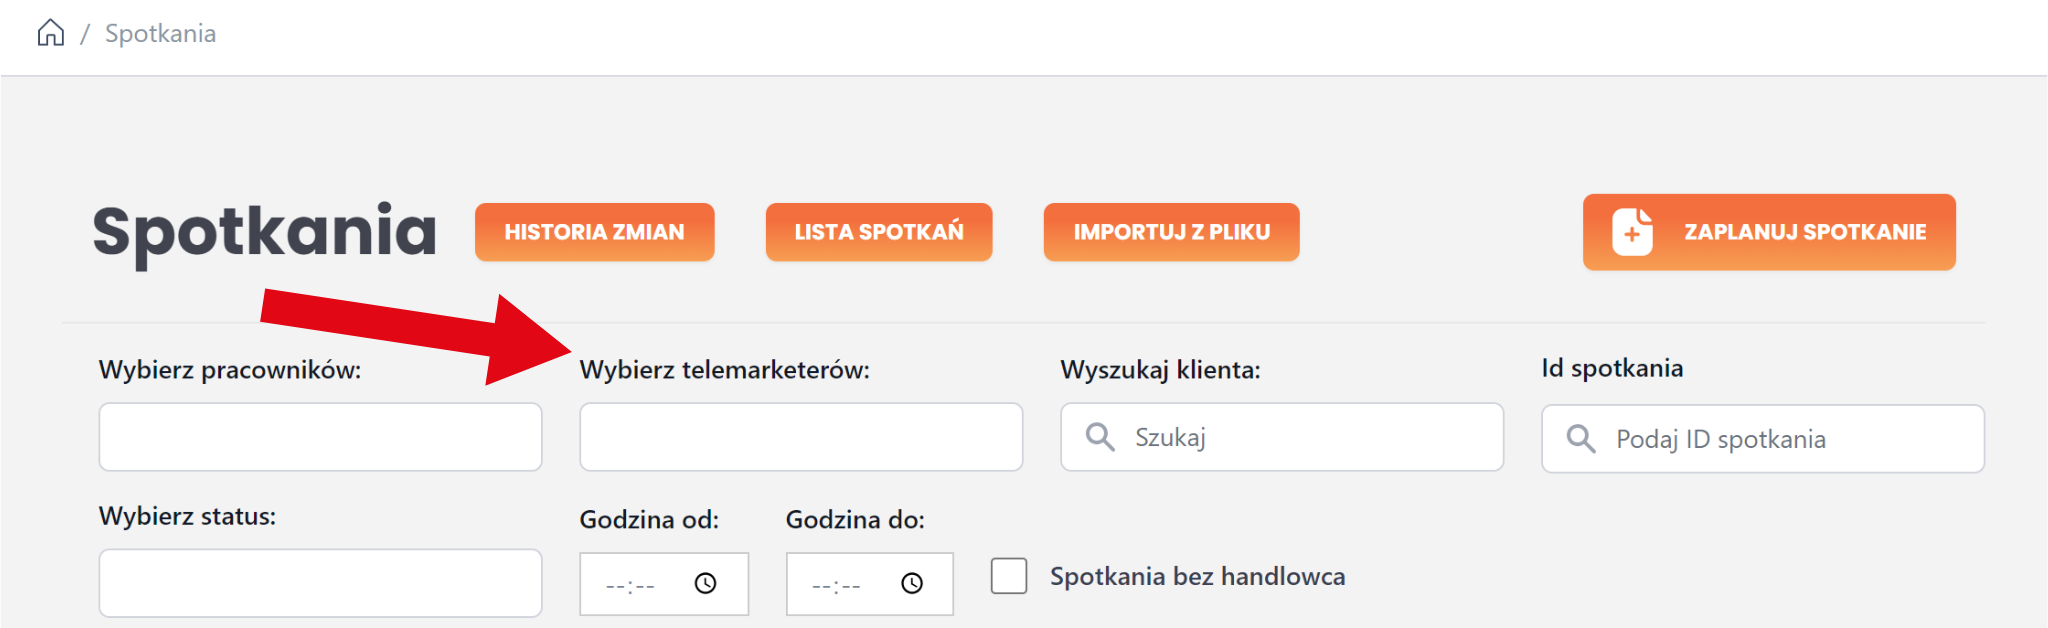
Task: Click the magnifier icon in Wyszukaj klienta
Action: pyautogui.click(x=1100, y=437)
